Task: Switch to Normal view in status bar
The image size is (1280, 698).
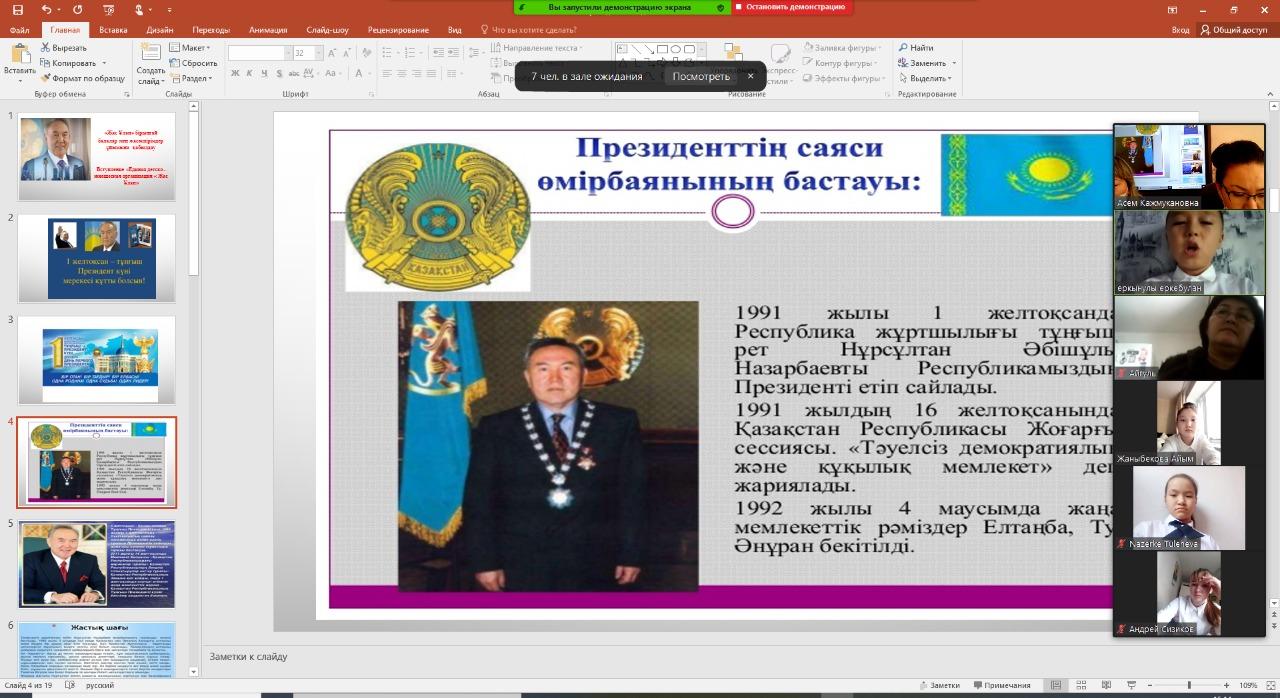Action: (x=1054, y=685)
